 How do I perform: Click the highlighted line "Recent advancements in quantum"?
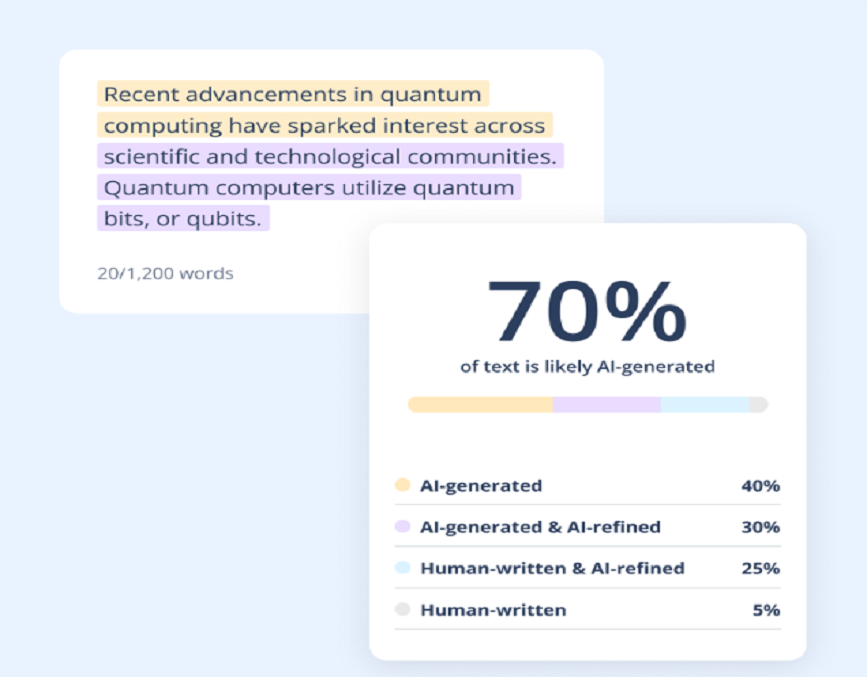click(292, 95)
